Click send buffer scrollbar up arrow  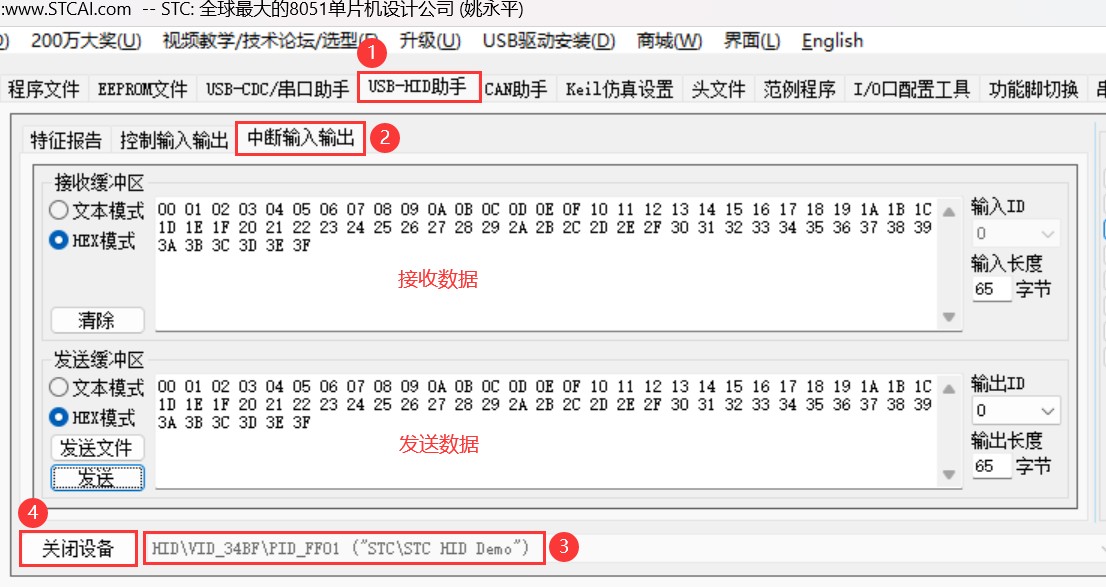[949, 389]
